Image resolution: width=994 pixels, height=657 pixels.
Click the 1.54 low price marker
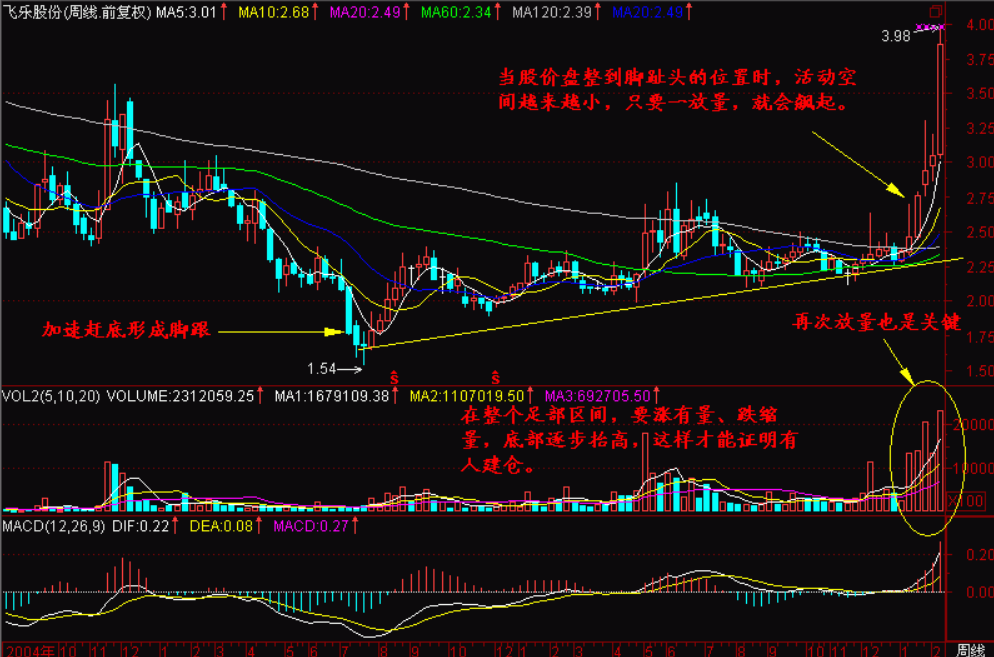(321, 369)
